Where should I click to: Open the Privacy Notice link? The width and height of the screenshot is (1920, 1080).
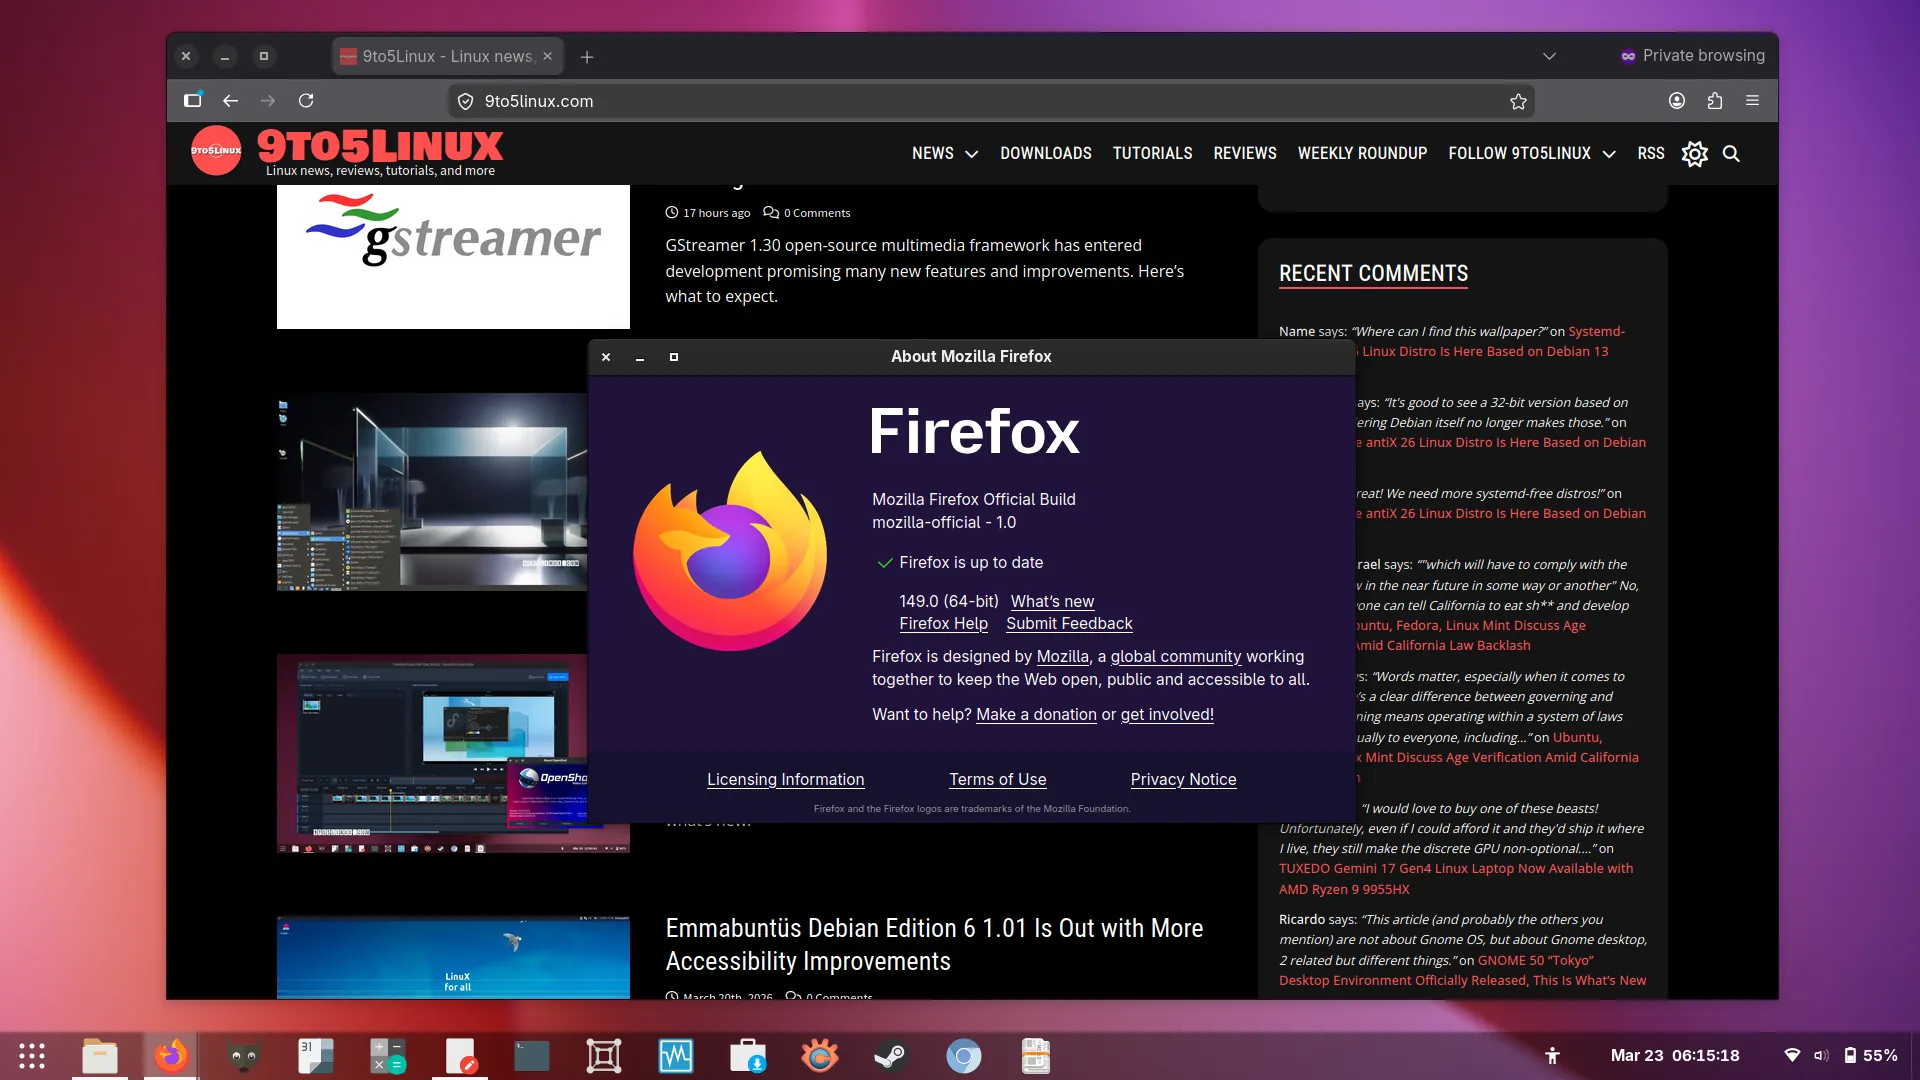[1183, 780]
